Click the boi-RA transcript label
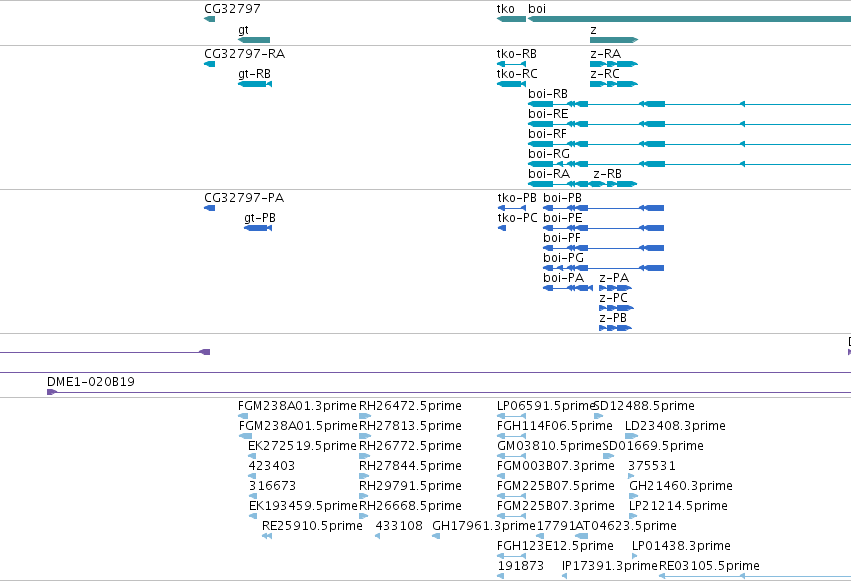Viewport: 851px width, 581px height. (x=549, y=174)
